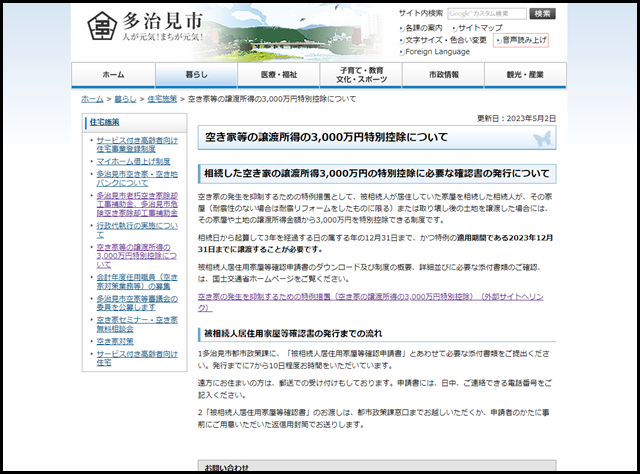
Task: Click the Tajimi city logo emblem
Action: pyautogui.click(x=102, y=25)
